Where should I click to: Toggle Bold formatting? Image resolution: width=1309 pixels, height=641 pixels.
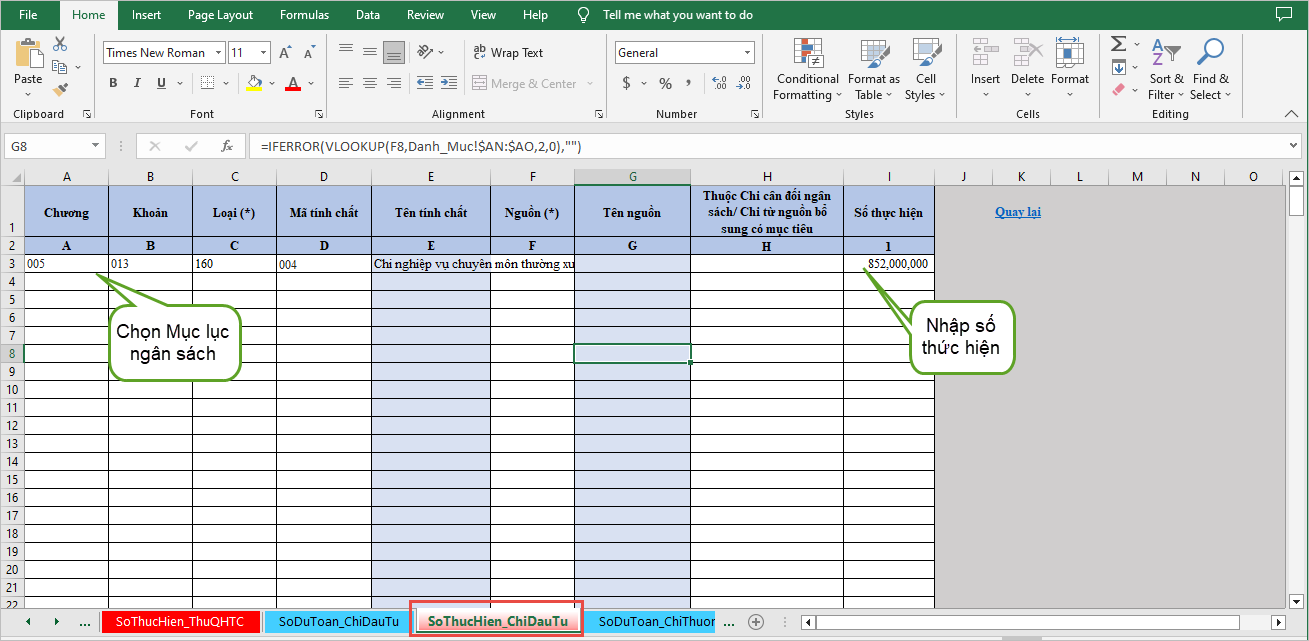113,83
